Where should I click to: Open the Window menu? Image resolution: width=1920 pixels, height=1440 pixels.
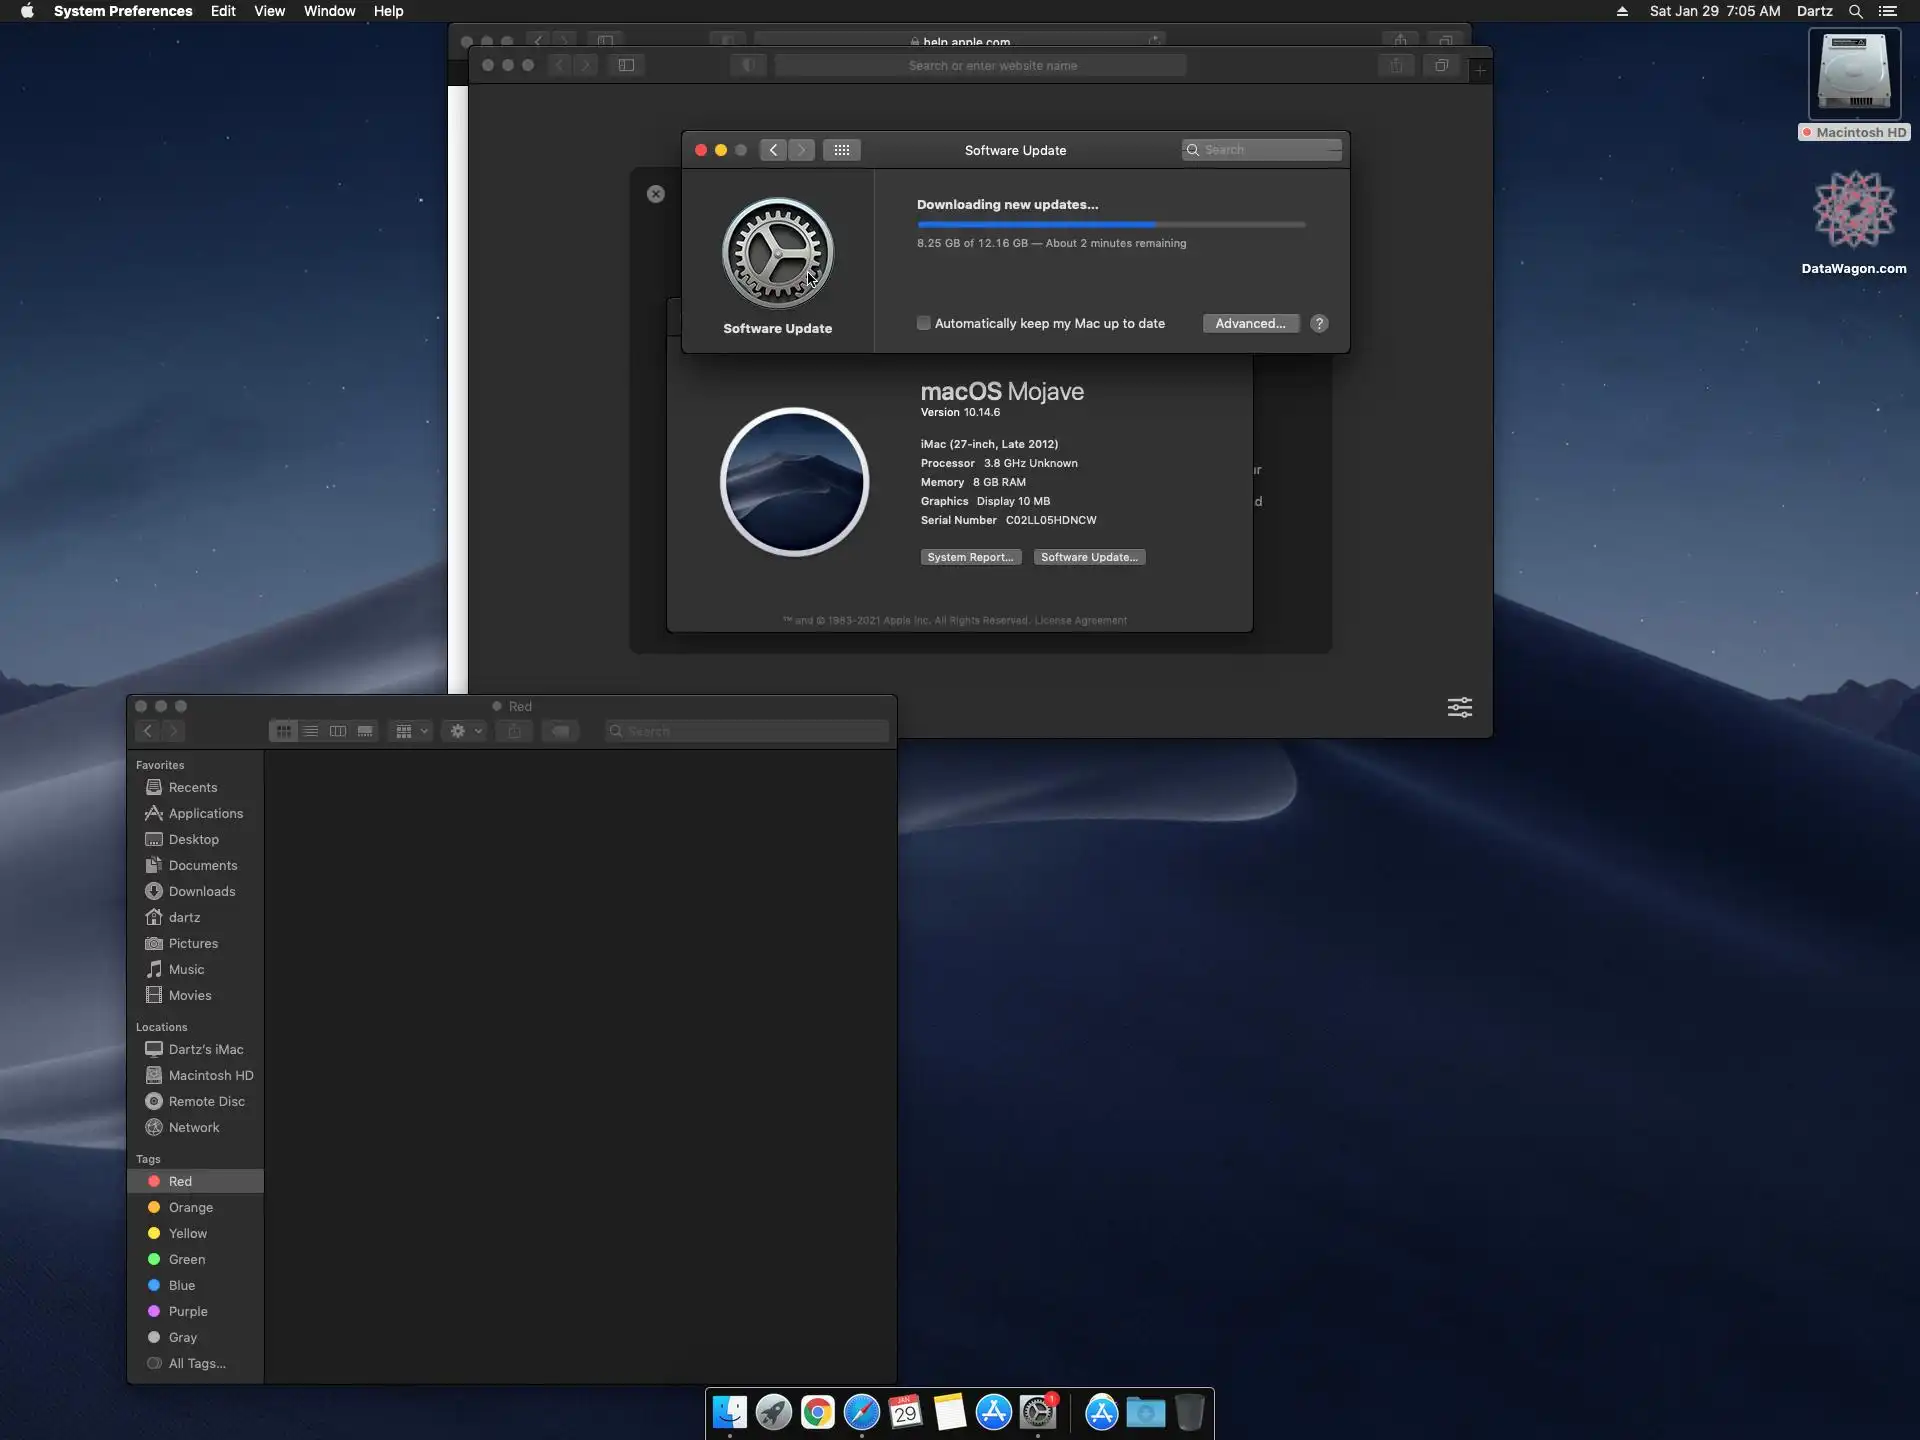coord(329,11)
